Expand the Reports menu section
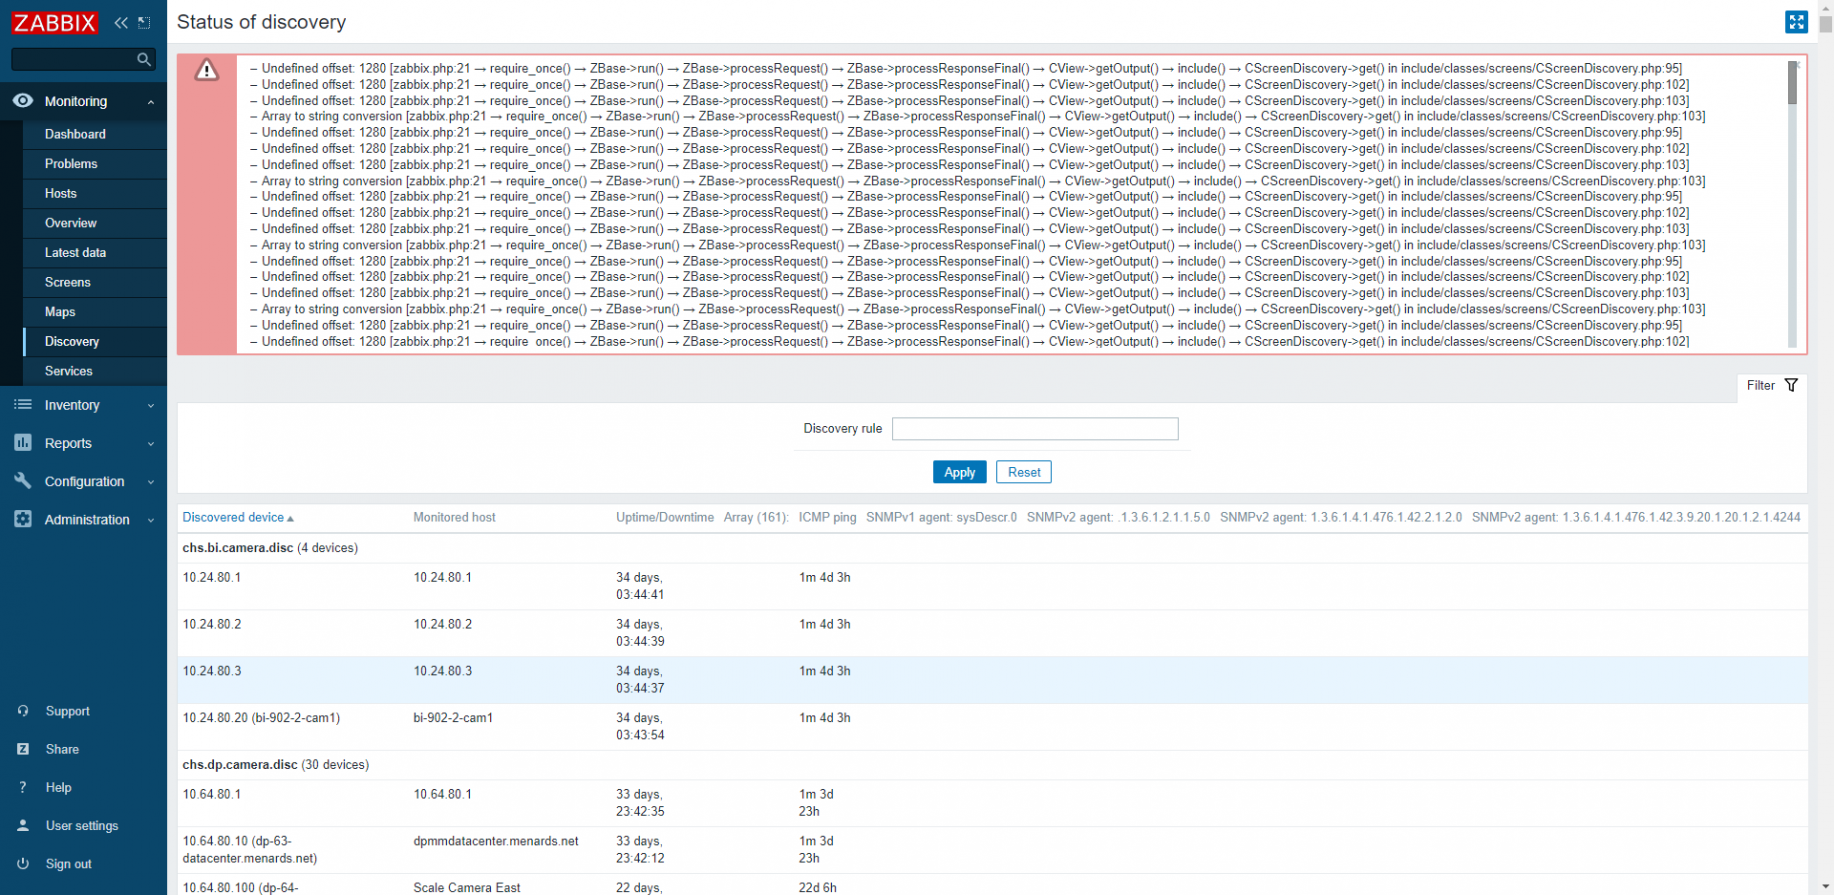The height and width of the screenshot is (895, 1834). click(83, 443)
